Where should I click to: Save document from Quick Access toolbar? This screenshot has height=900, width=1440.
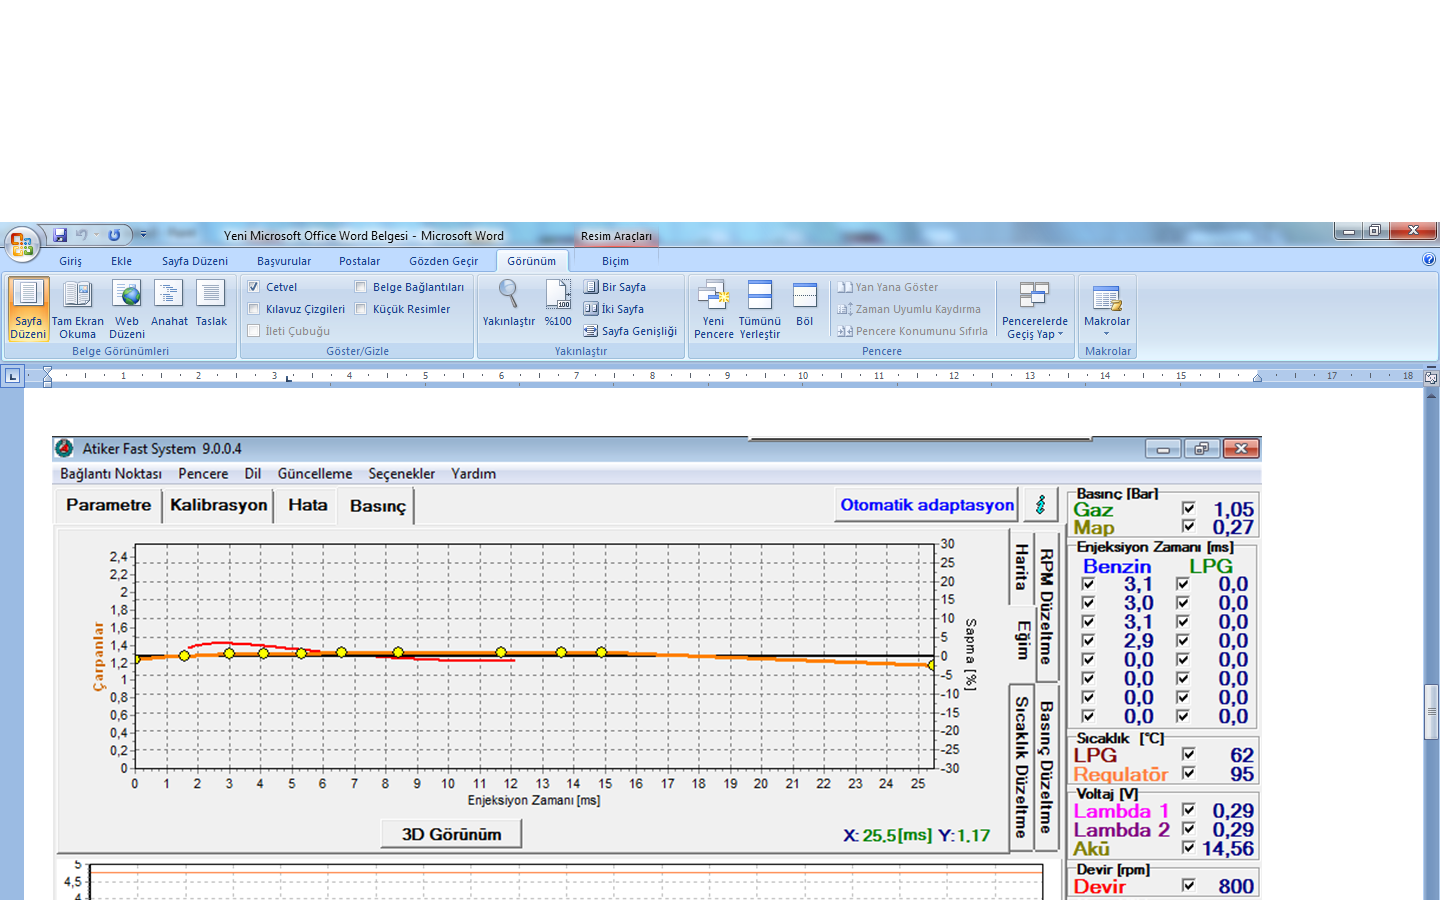pos(60,235)
